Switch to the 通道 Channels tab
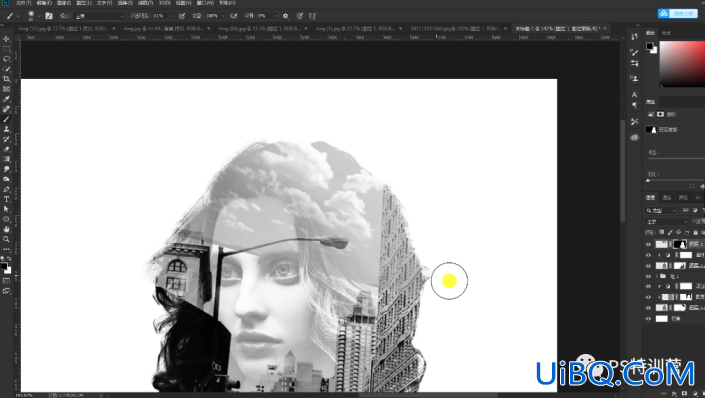Screen dimensions: 705x398 tap(667, 197)
